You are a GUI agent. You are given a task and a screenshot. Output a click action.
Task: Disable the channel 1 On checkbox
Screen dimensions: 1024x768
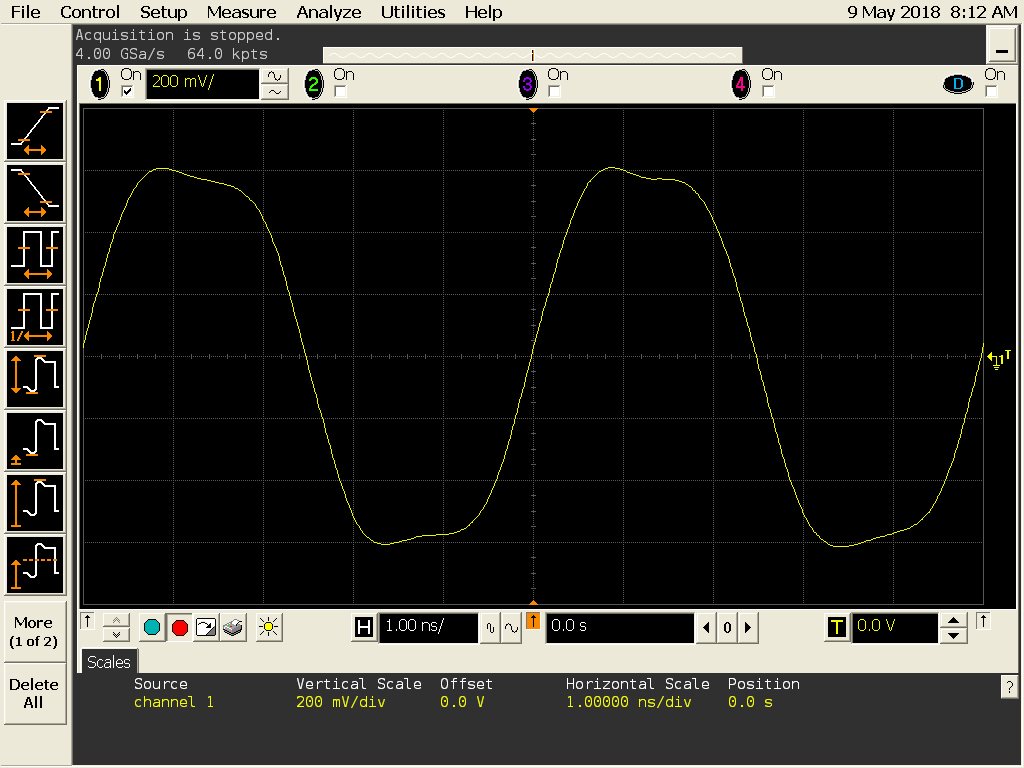pyautogui.click(x=127, y=91)
